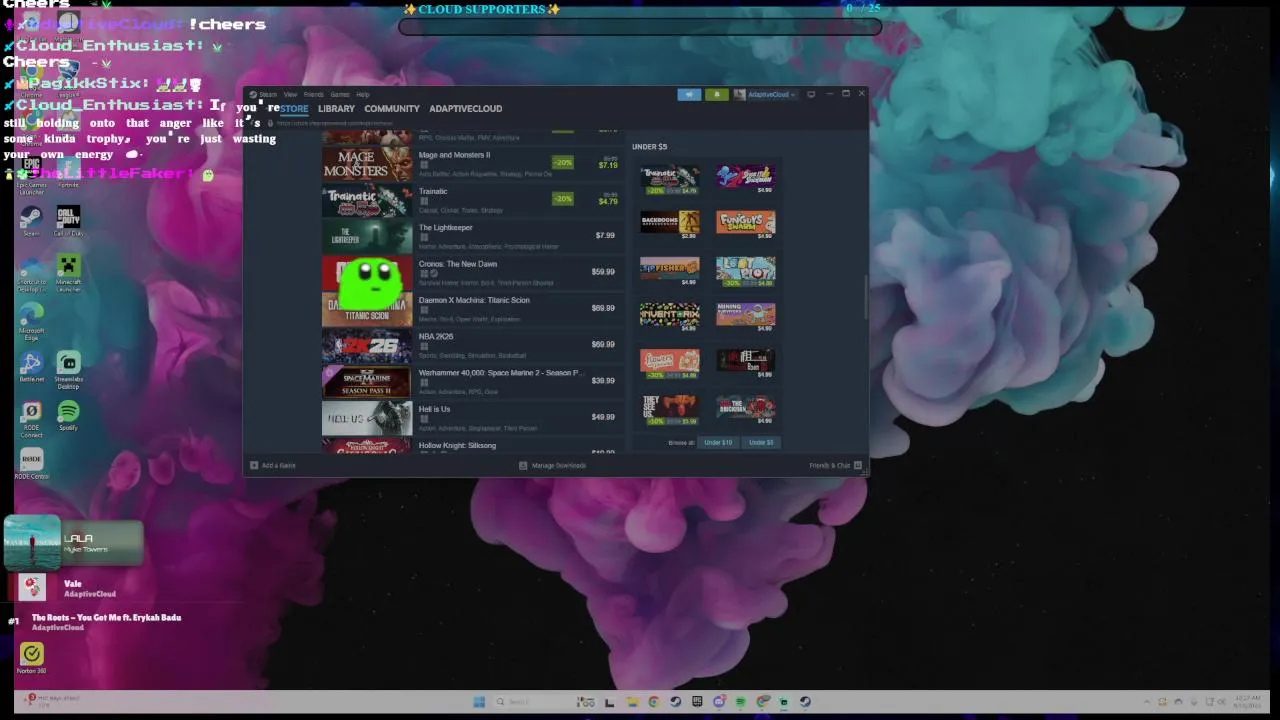
Task: Click the NBA 2K26 thumbnail image
Action: [366, 345]
